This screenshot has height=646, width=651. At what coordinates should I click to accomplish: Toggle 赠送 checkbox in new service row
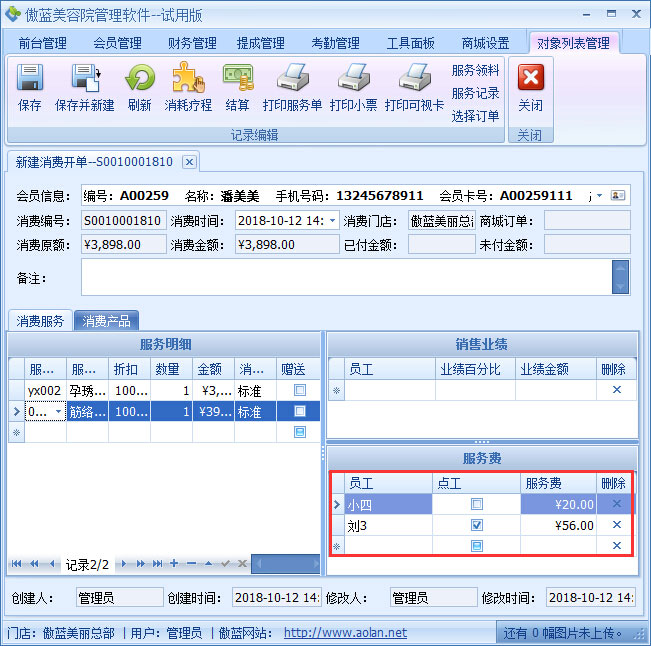[300, 432]
